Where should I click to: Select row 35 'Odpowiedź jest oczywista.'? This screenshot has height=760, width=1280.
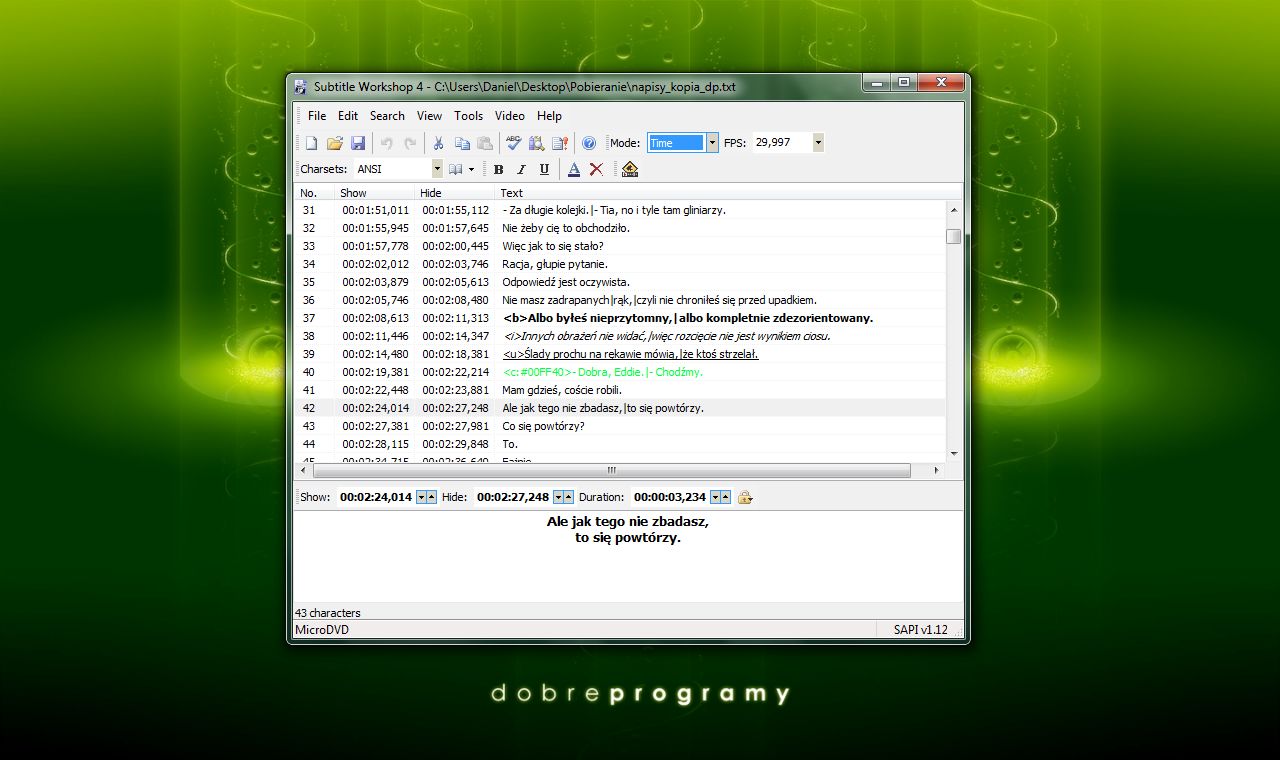point(620,282)
